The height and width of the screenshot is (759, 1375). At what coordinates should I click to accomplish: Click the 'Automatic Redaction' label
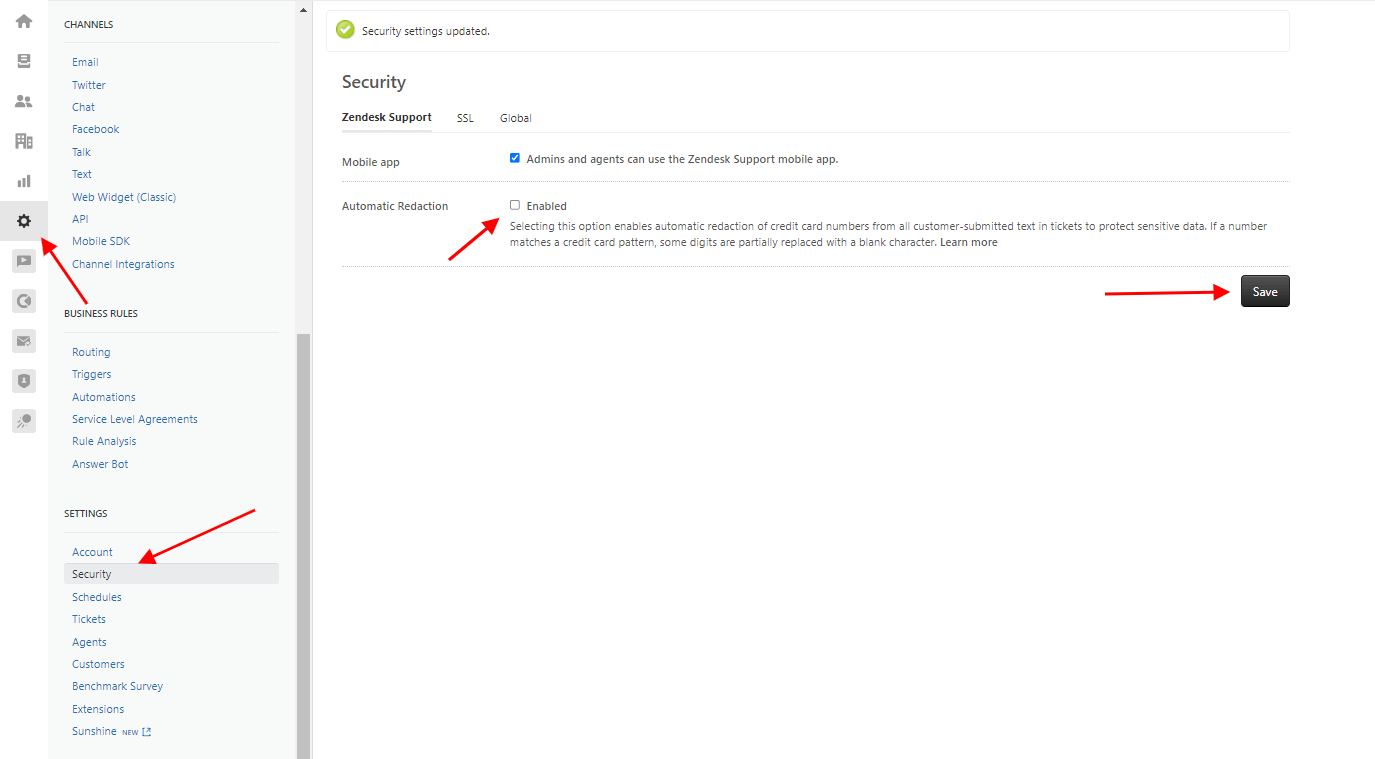[395, 206]
